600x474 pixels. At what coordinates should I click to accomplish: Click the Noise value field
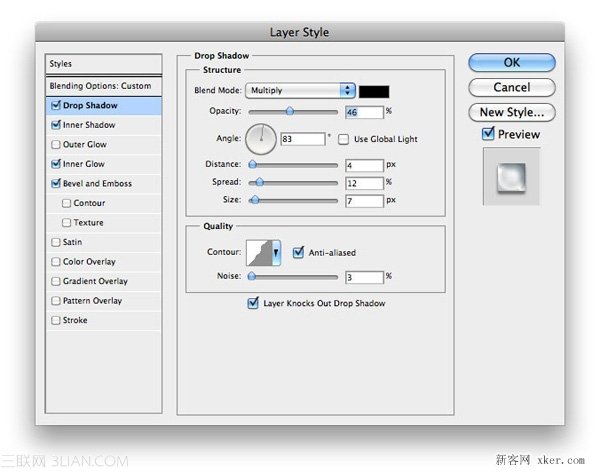point(364,277)
